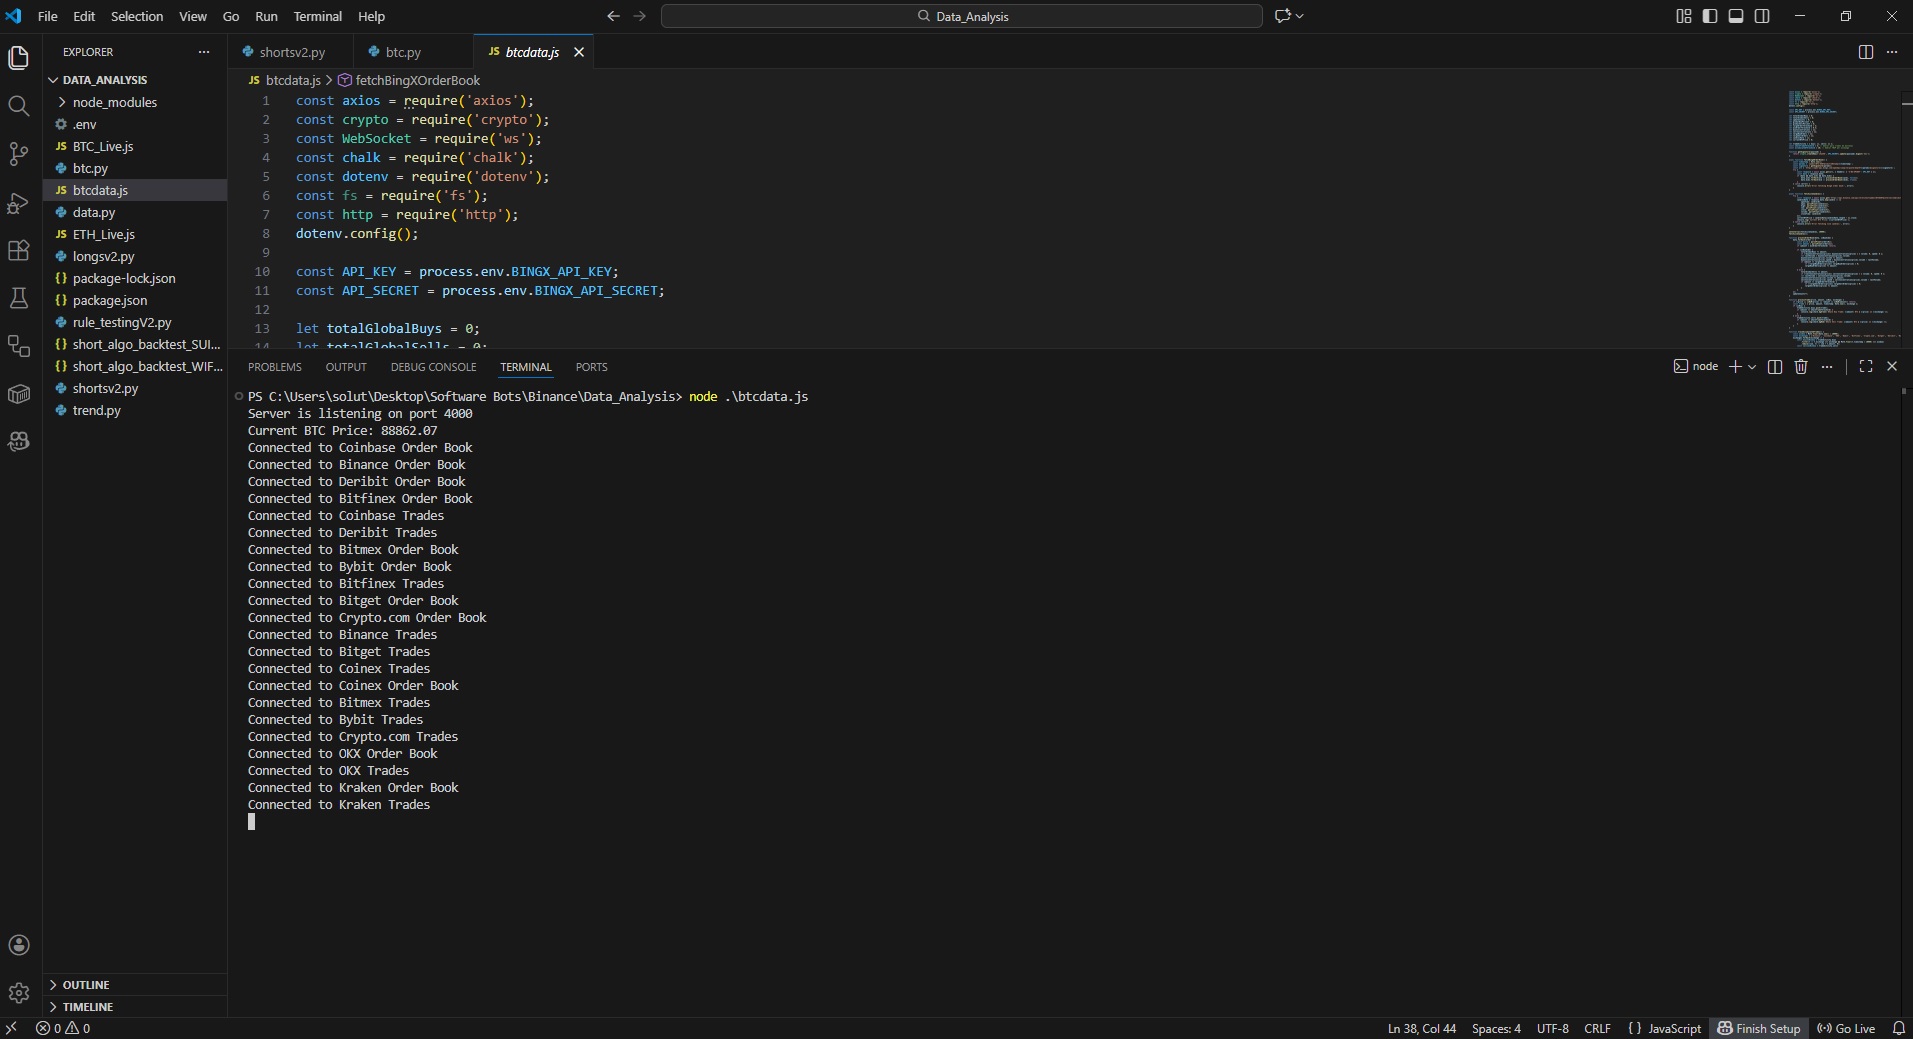Open the new terminal launch profile dropdown
This screenshot has height=1039, width=1913.
[x=1752, y=367]
